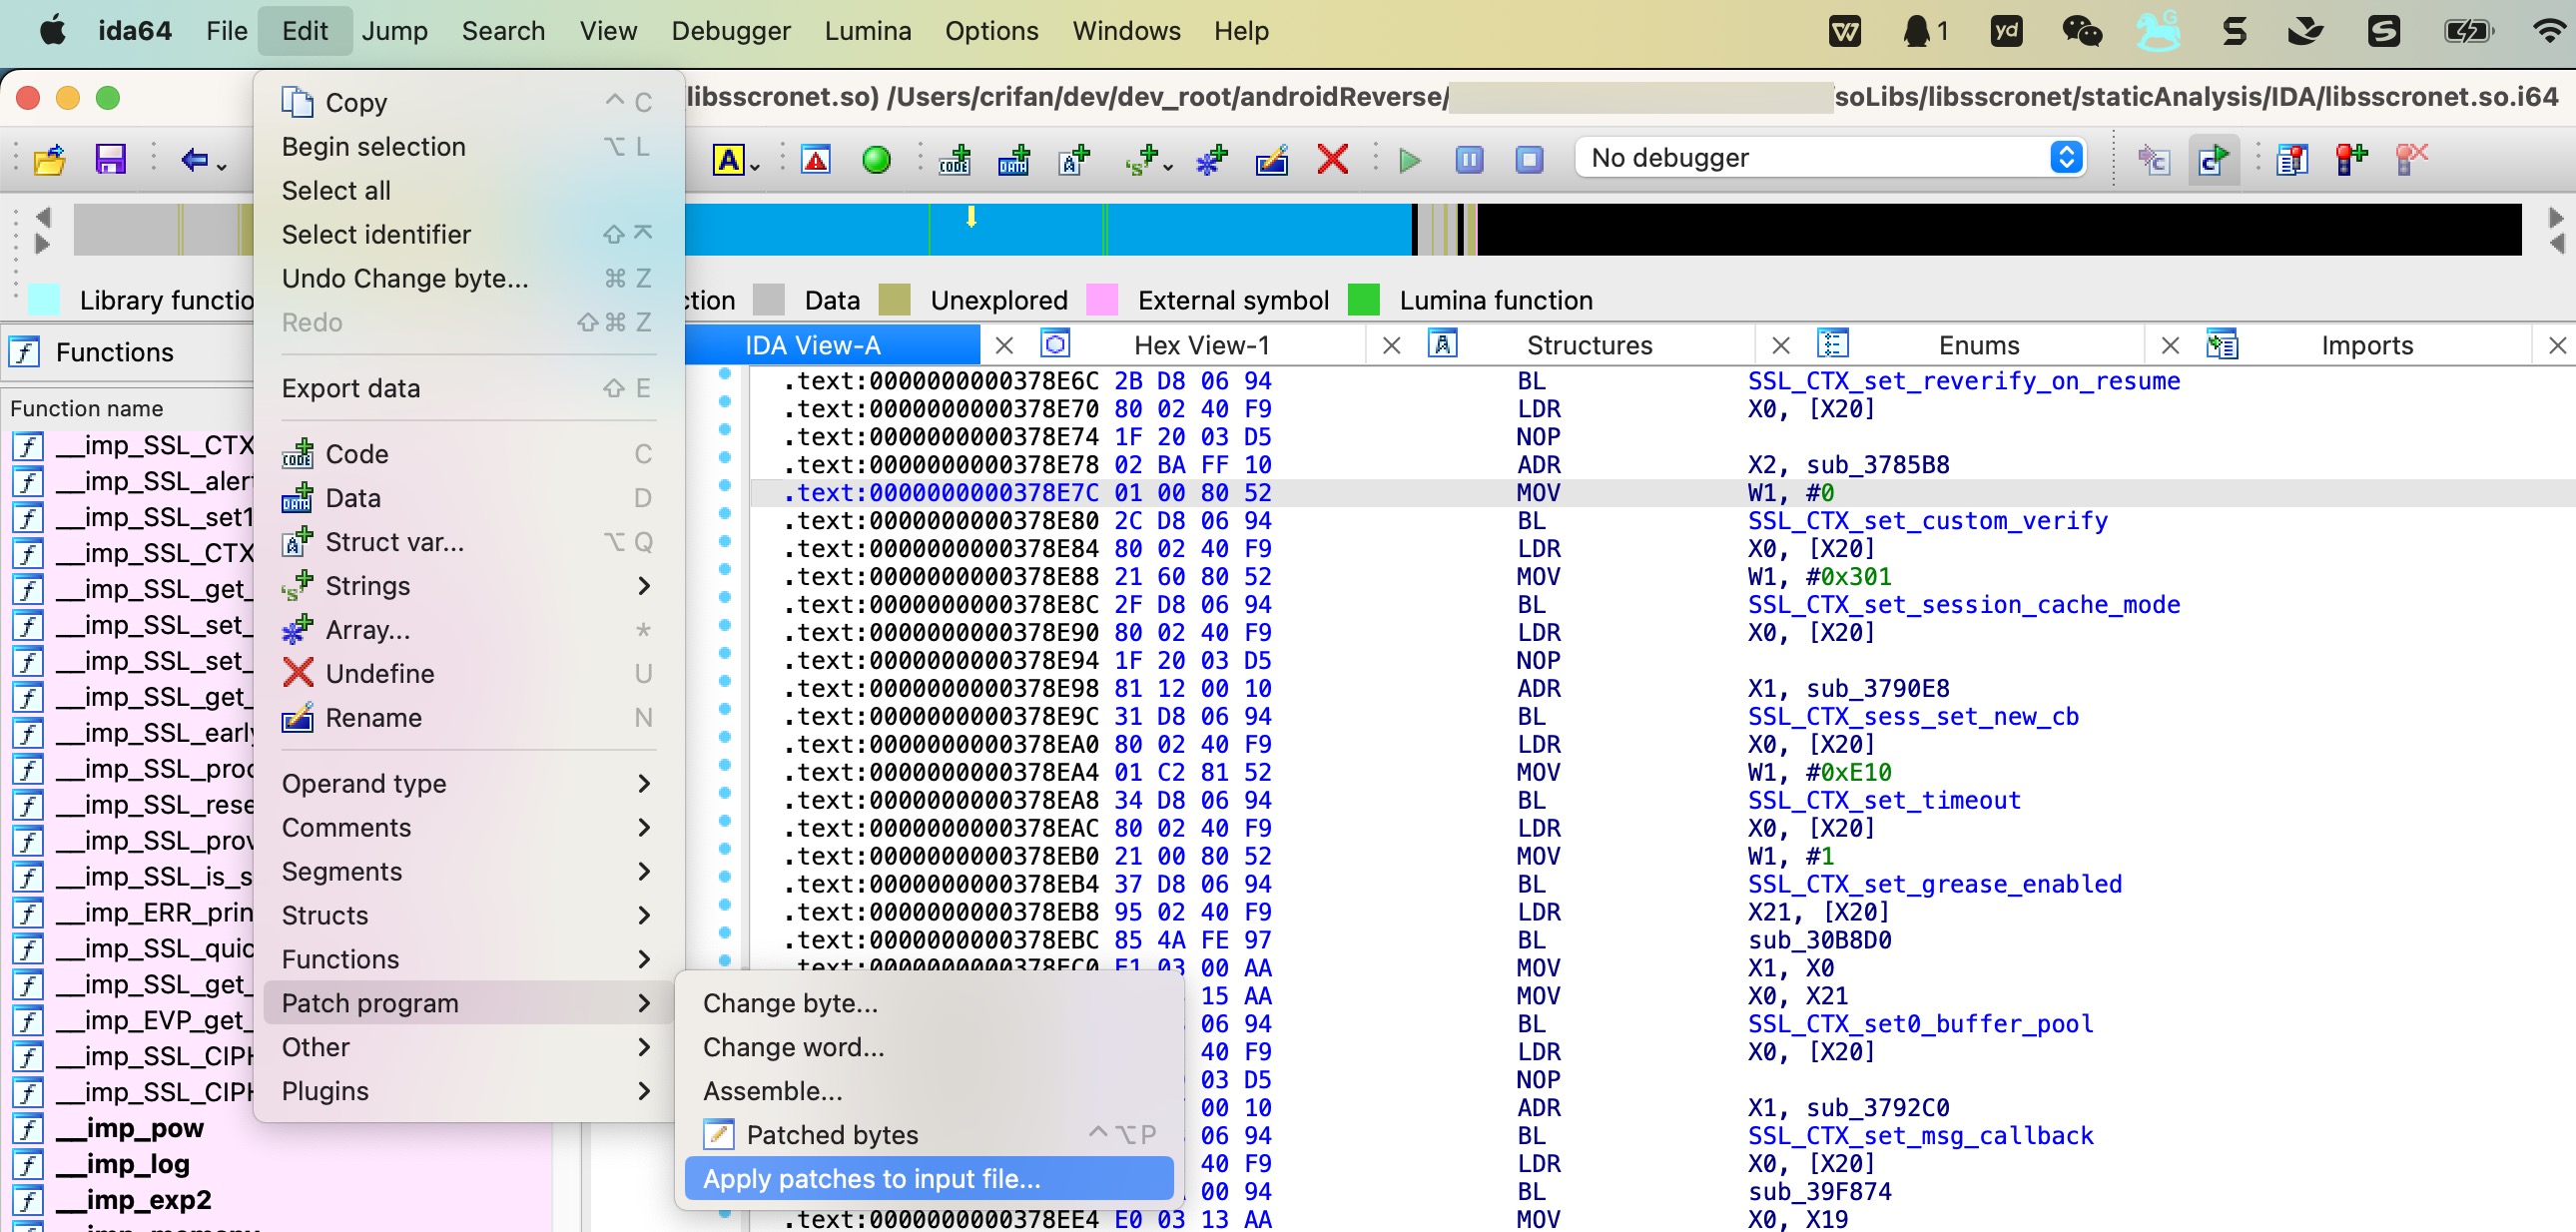This screenshot has width=2576, height=1232.
Task: Click yellow arrow marker on navigation band
Action: (970, 216)
